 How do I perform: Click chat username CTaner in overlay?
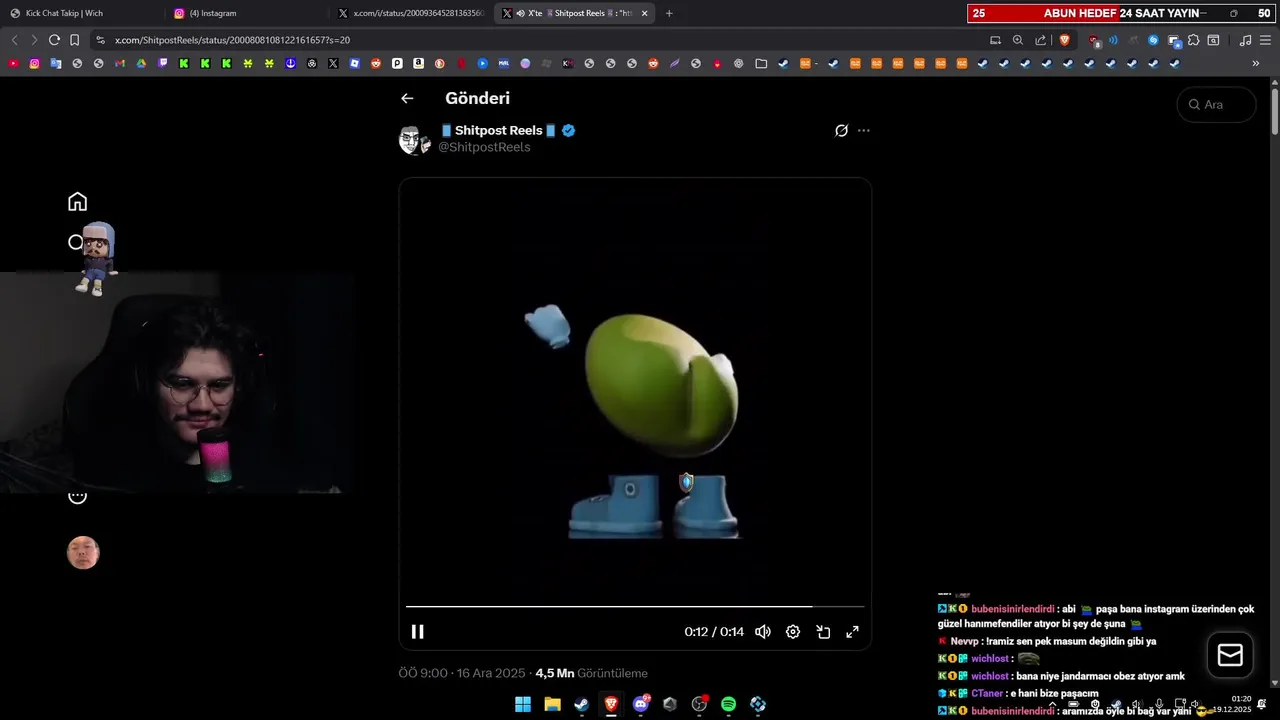point(987,693)
